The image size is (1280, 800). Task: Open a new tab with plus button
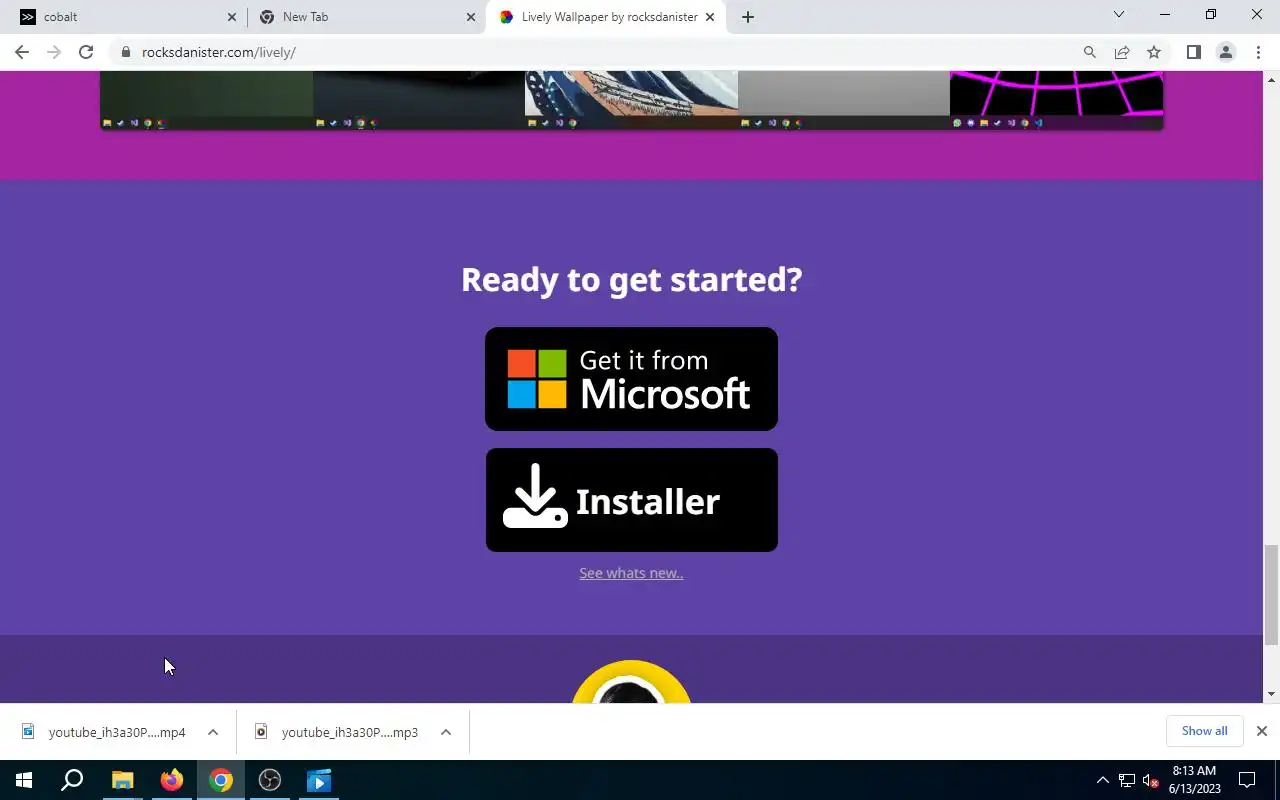748,17
